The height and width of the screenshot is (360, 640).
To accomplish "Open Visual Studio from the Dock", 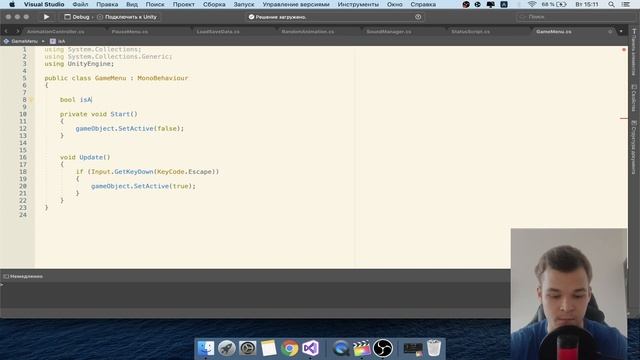I will (x=311, y=349).
